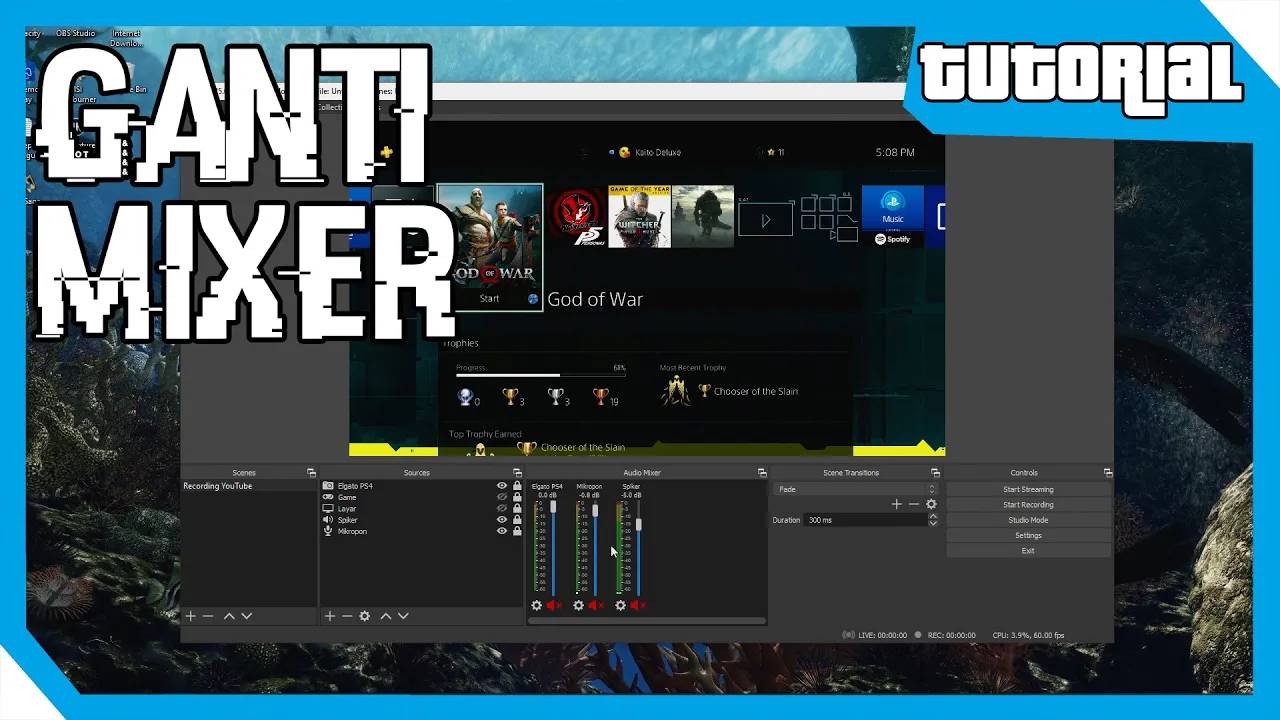Move scene down in Scenes panel
Screen dimensions: 1280x720
point(247,616)
